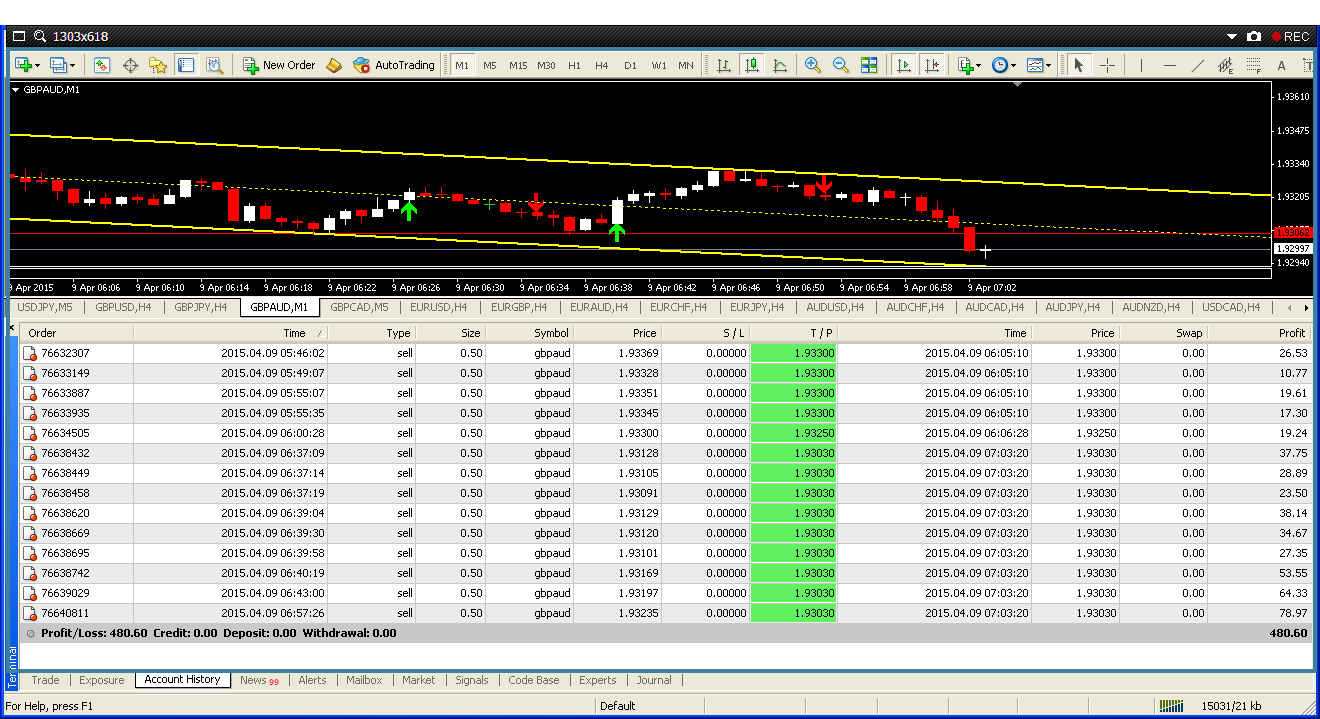
Task: Switch to the H4 timeframe
Action: 601,65
